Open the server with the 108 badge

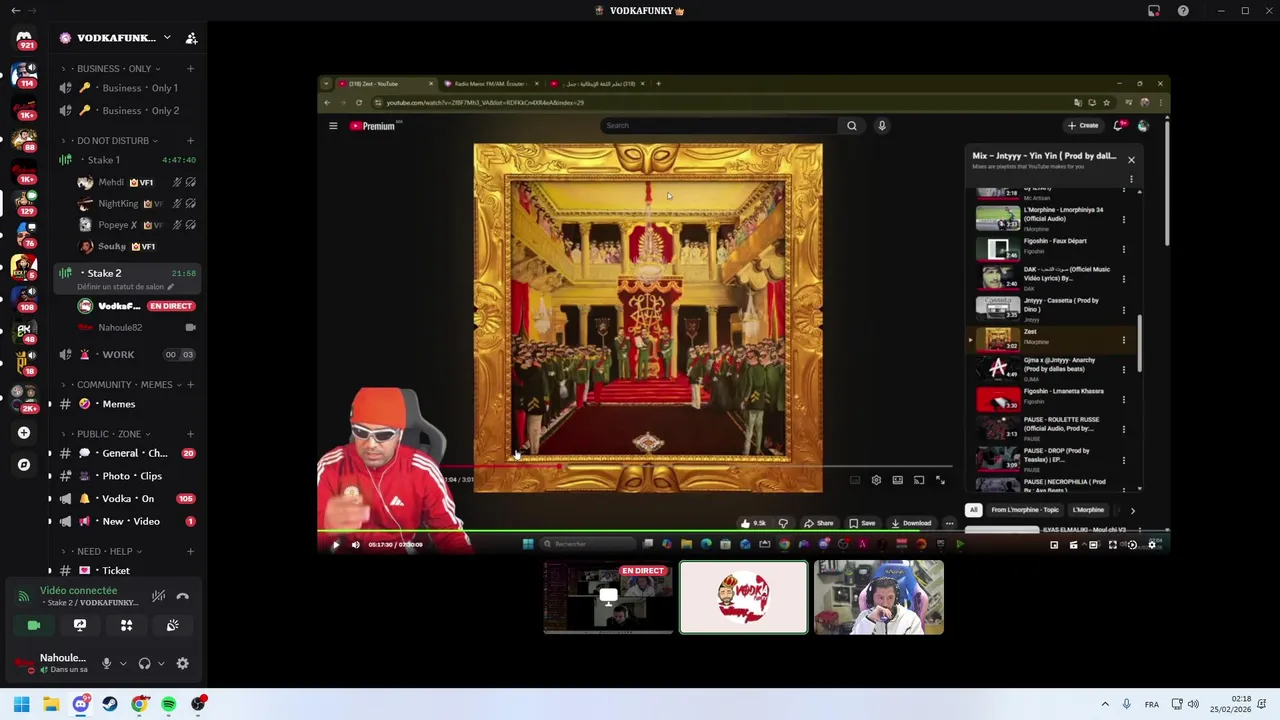(x=24, y=298)
